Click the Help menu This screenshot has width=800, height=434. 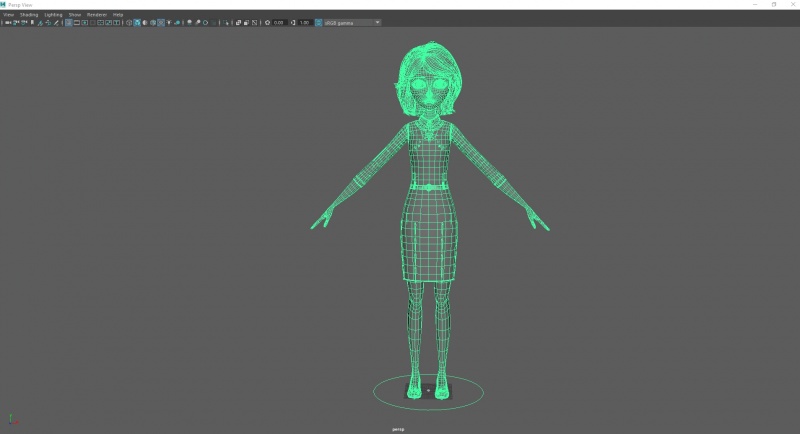(118, 15)
